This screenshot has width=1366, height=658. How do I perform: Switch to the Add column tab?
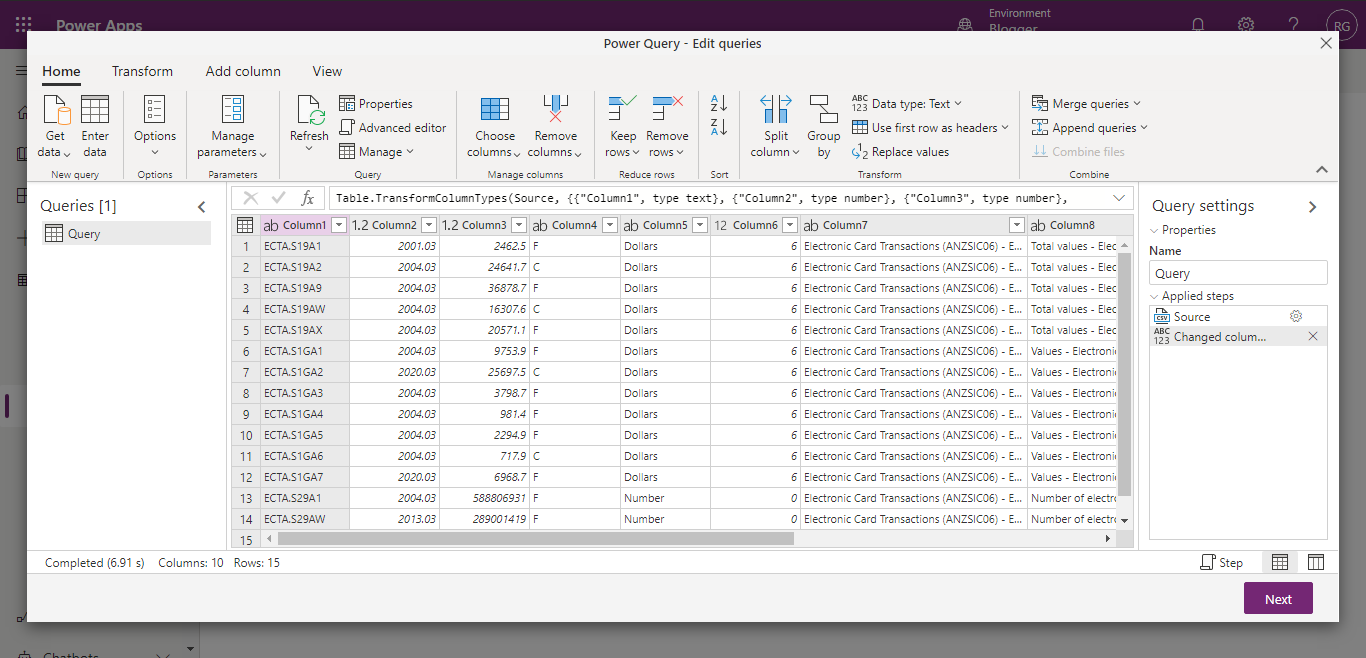tap(243, 72)
